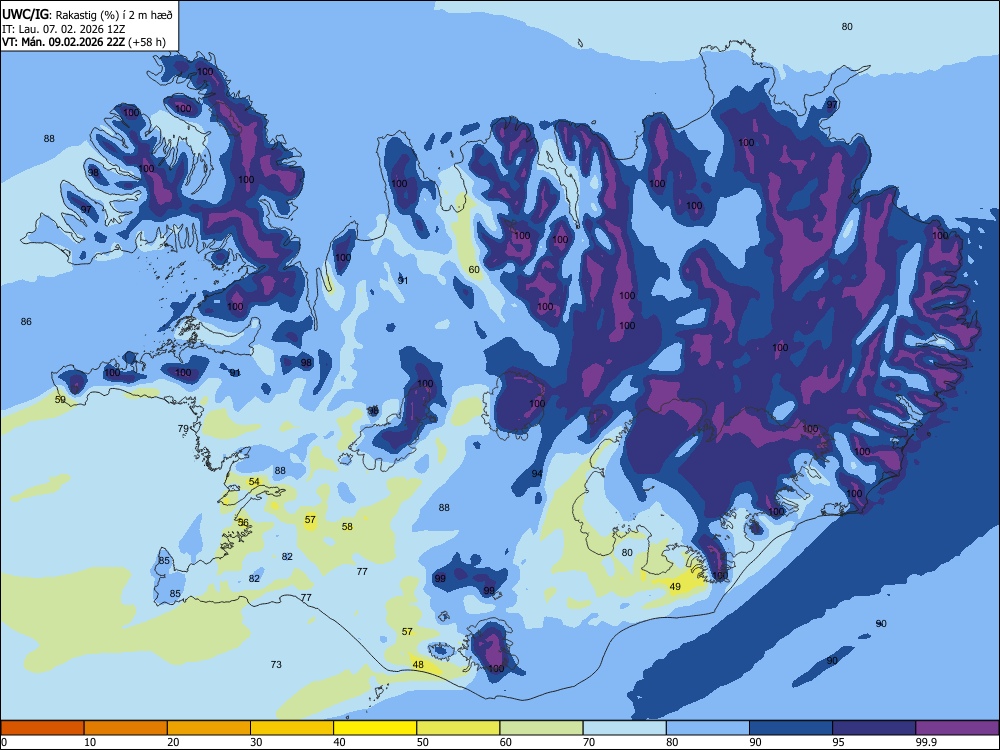Click the dark orange 0–10 legend swatch
This screenshot has width=1000, height=750.
pos(42,728)
